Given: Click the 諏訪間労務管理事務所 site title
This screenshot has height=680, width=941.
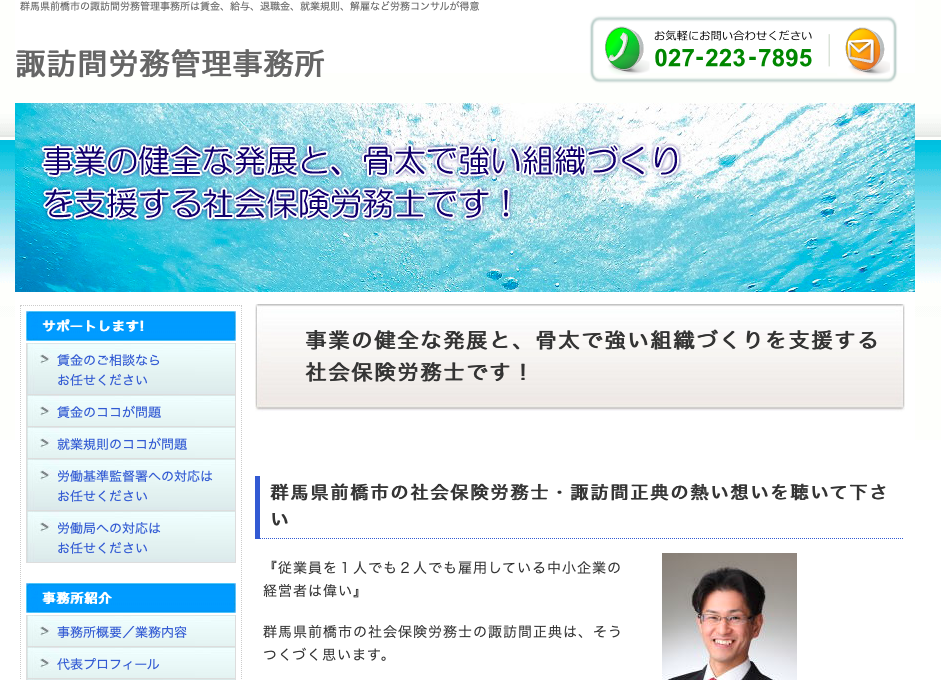Looking at the screenshot, I should [170, 64].
